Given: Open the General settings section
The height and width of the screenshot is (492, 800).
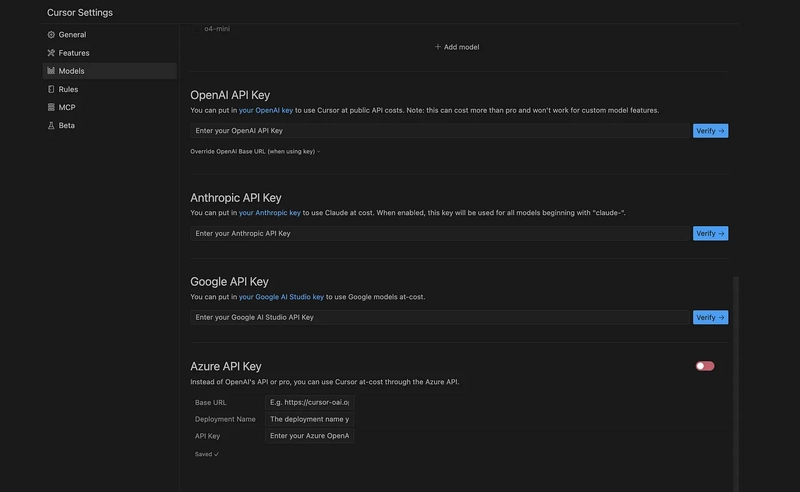Looking at the screenshot, I should click(x=110, y=35).
